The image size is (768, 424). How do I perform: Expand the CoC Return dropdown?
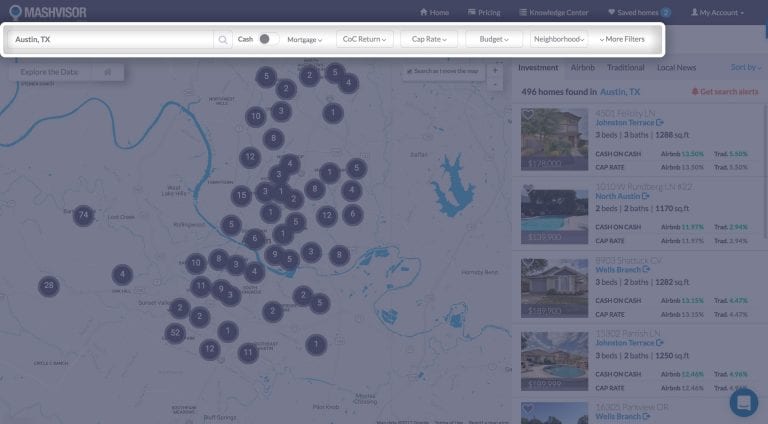[364, 40]
